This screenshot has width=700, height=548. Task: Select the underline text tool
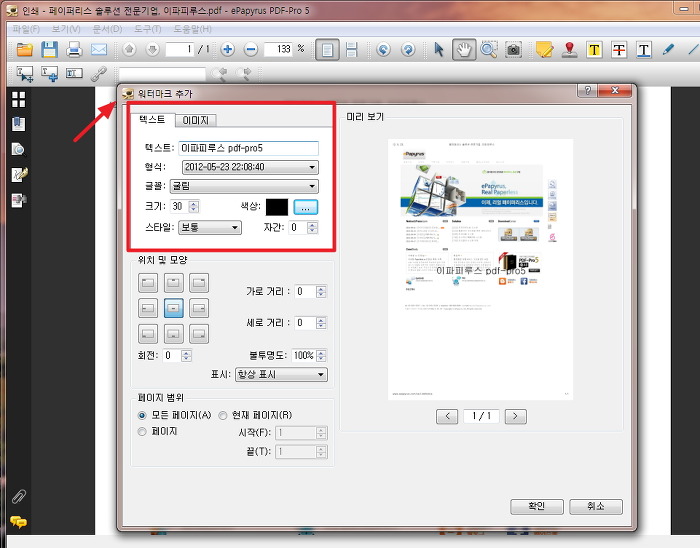click(x=643, y=50)
